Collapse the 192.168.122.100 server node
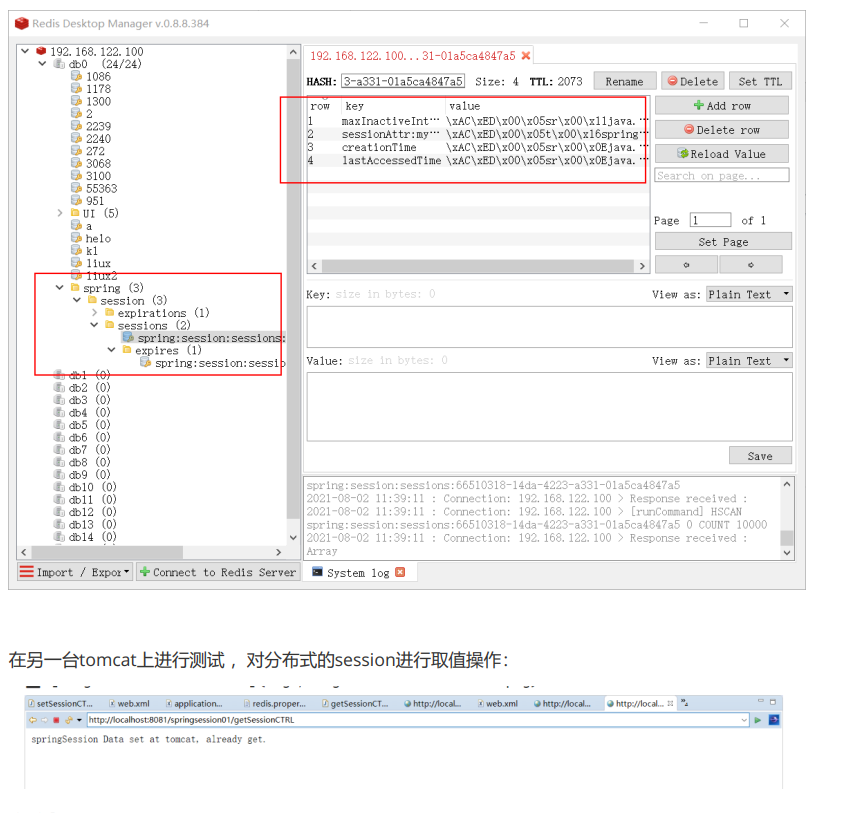This screenshot has width=844, height=813. click(25, 51)
